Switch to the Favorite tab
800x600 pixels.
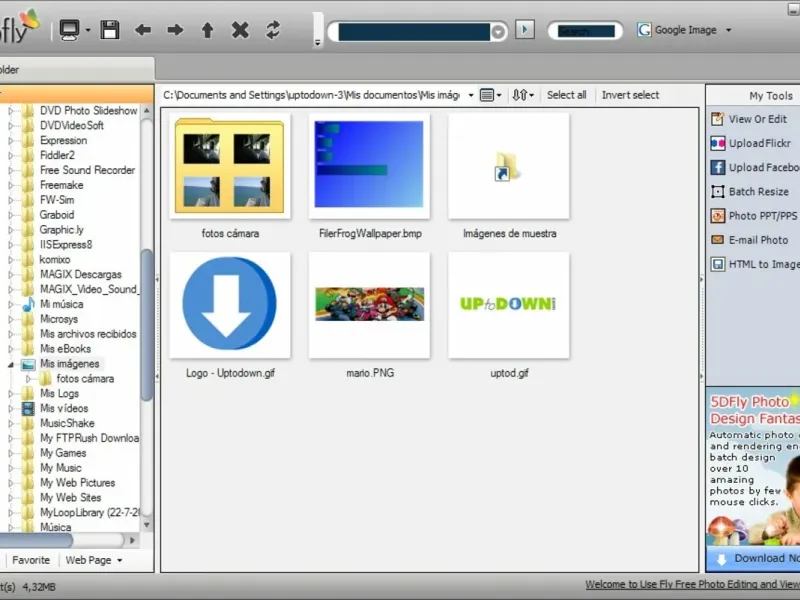[31, 560]
